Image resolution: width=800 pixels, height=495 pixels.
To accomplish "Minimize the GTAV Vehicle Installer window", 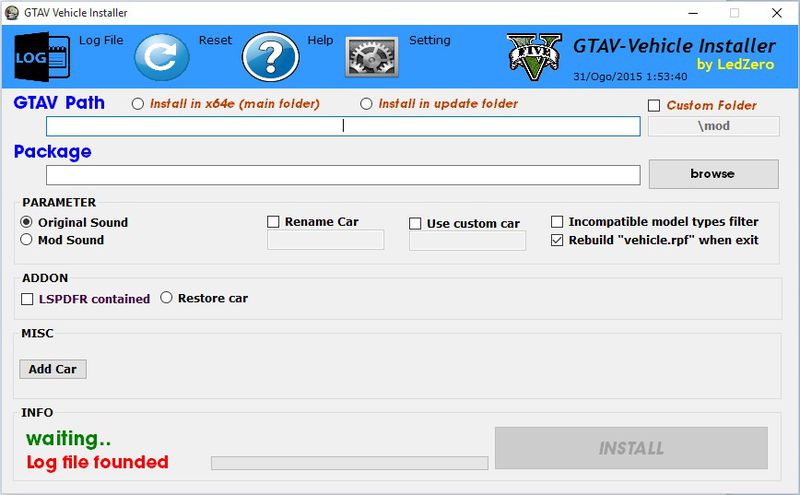I will (x=693, y=13).
